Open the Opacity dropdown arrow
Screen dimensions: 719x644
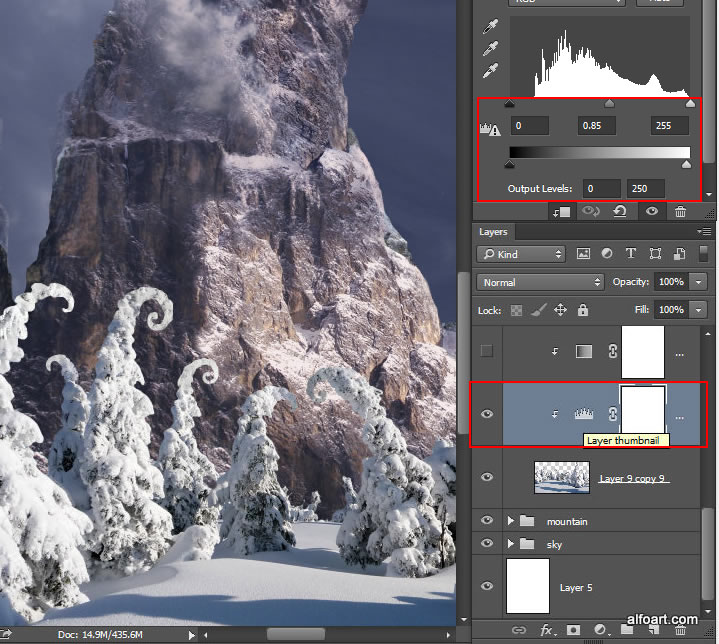point(697,282)
